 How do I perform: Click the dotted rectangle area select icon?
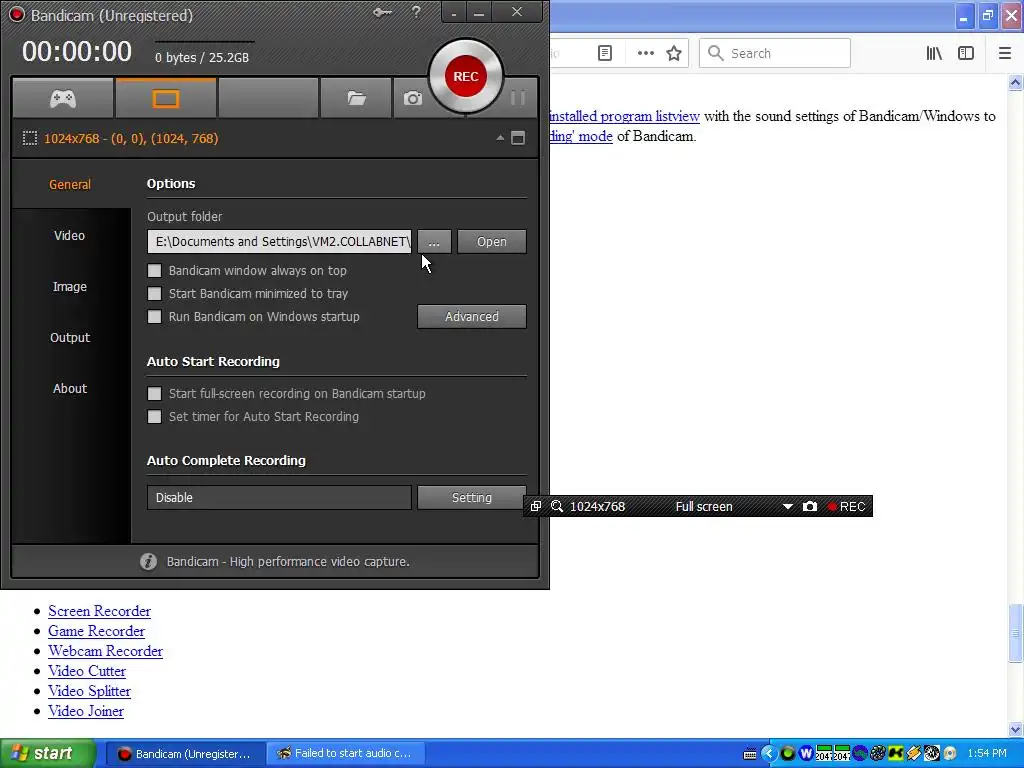pyautogui.click(x=29, y=138)
